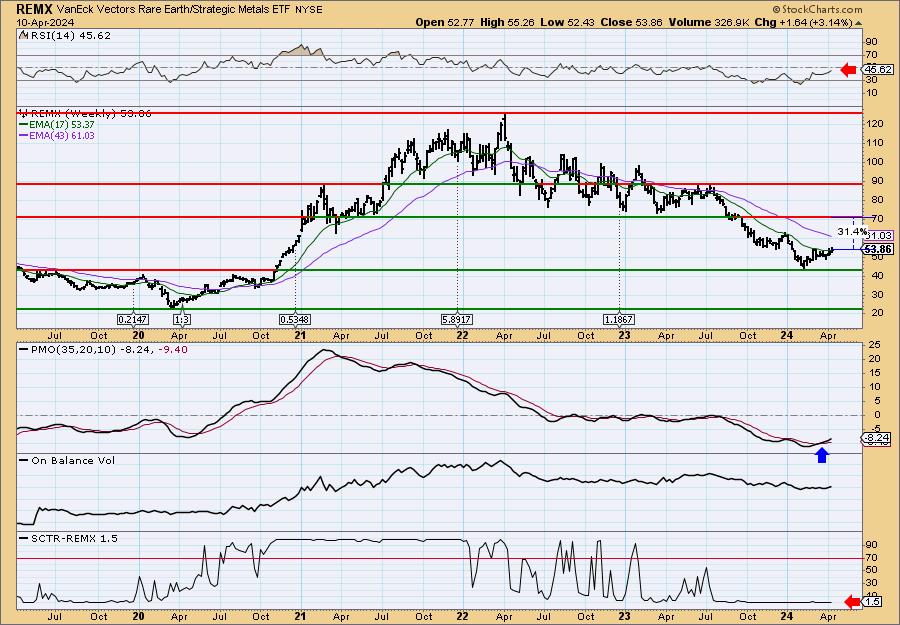Click the SCTR-REMX 1.5 panel legend
The width and height of the screenshot is (900, 625).
[69, 538]
